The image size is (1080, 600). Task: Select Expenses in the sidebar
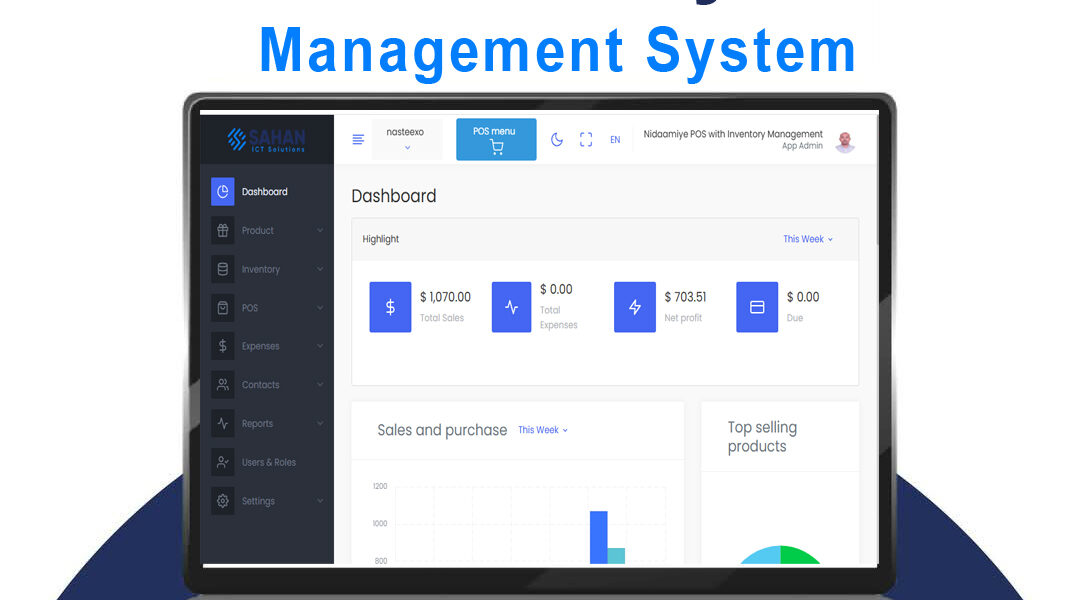point(260,346)
